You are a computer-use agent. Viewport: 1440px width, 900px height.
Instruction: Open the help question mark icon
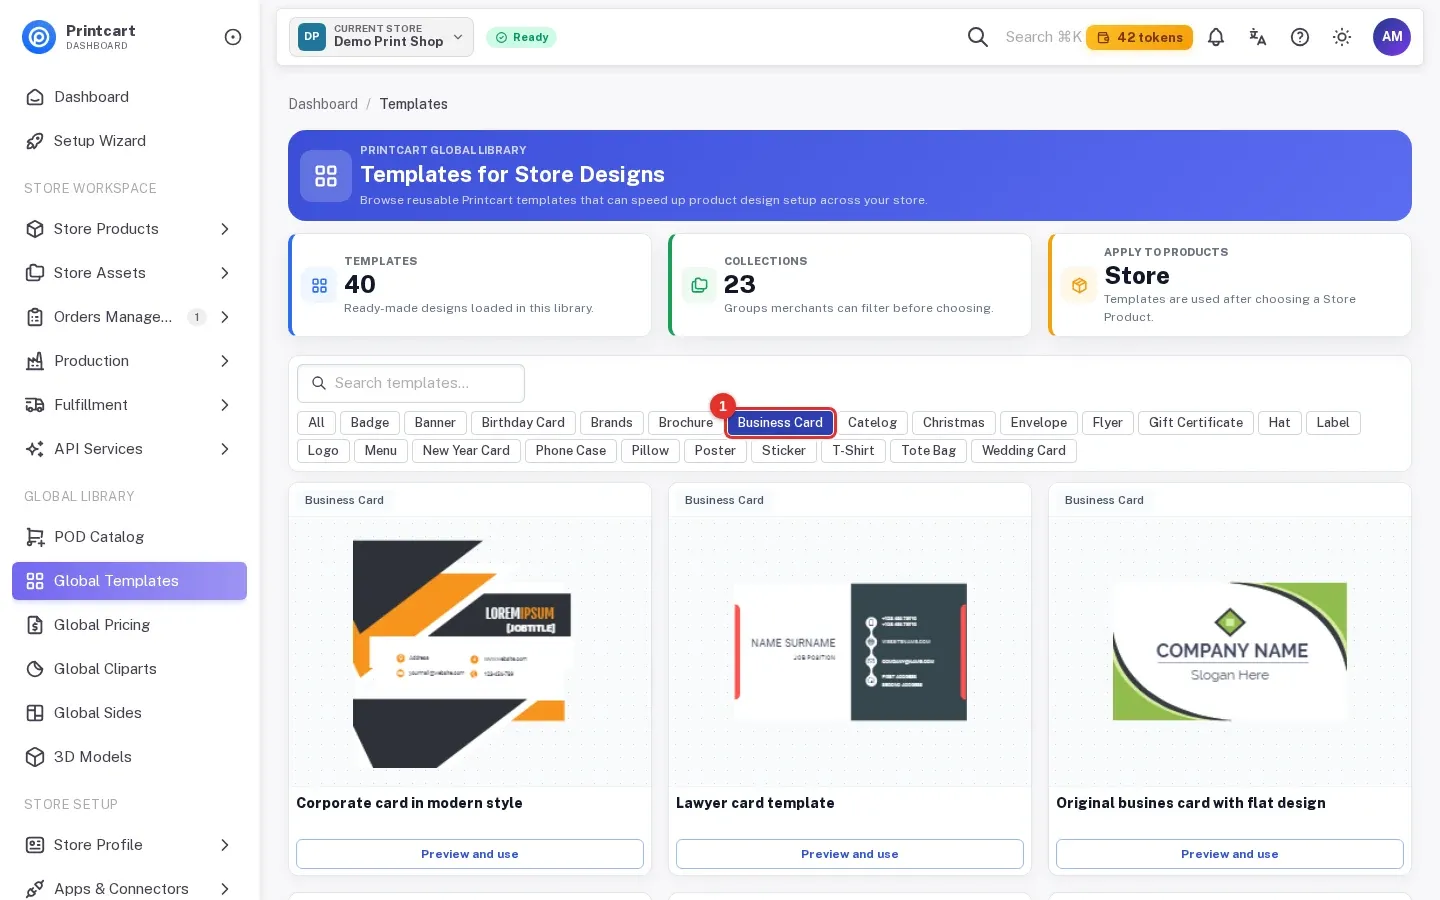pos(1300,37)
